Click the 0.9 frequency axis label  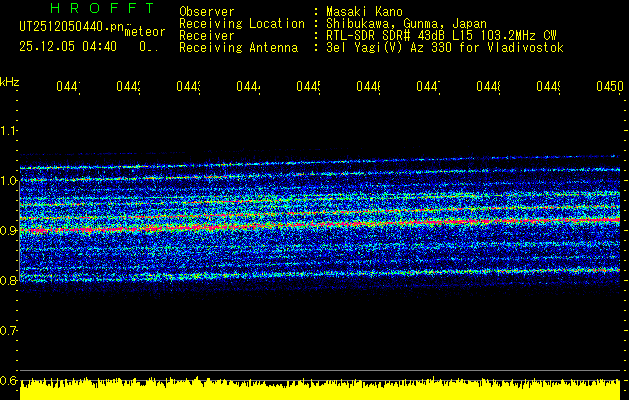point(9,231)
